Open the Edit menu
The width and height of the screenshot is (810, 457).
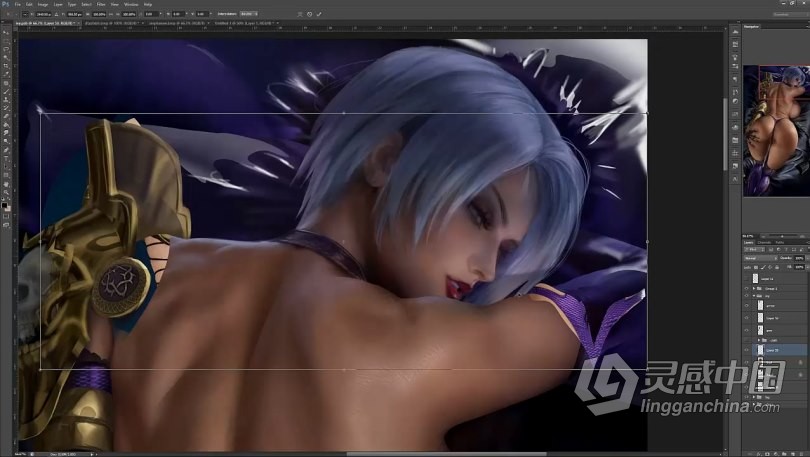[29, 4]
